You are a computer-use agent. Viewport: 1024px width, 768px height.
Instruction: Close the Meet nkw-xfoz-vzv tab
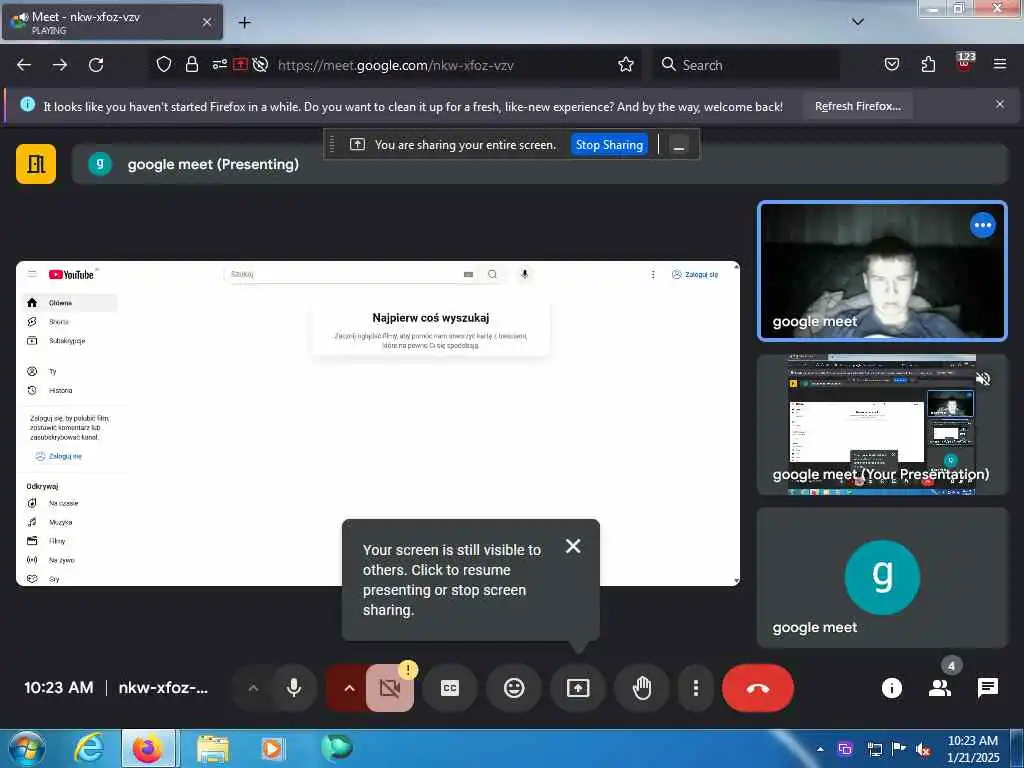207,22
